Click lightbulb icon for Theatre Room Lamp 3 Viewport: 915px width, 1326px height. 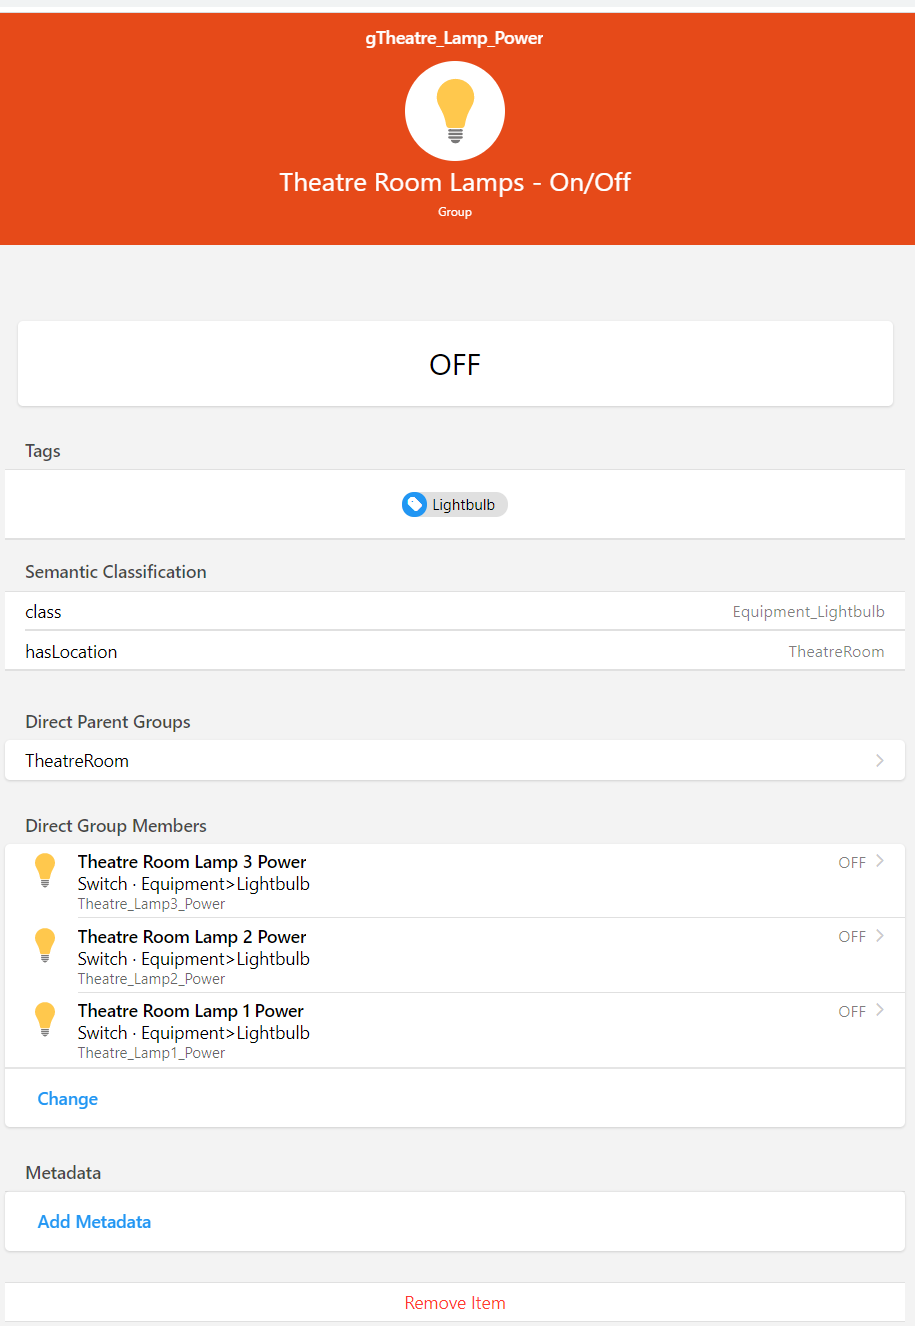click(45, 870)
